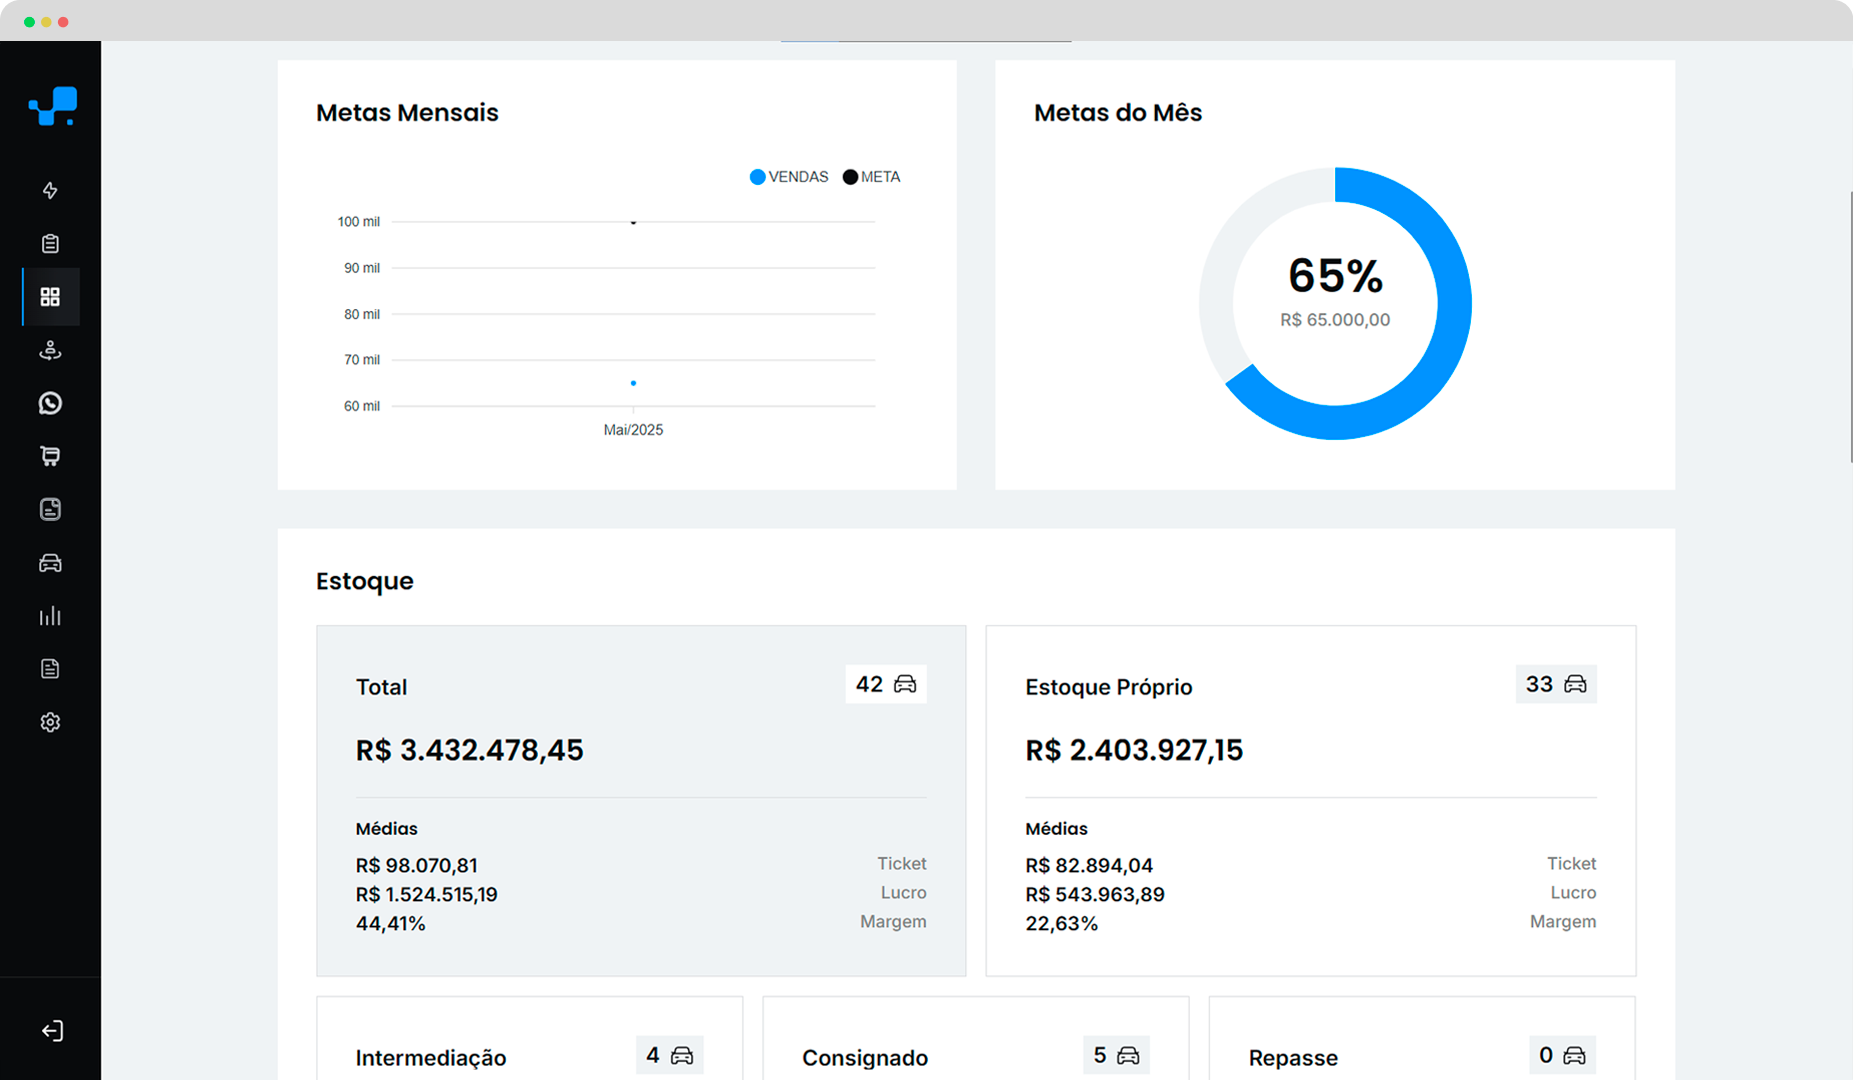Click the 44,41% margin value
This screenshot has height=1080, width=1853.
click(x=390, y=923)
